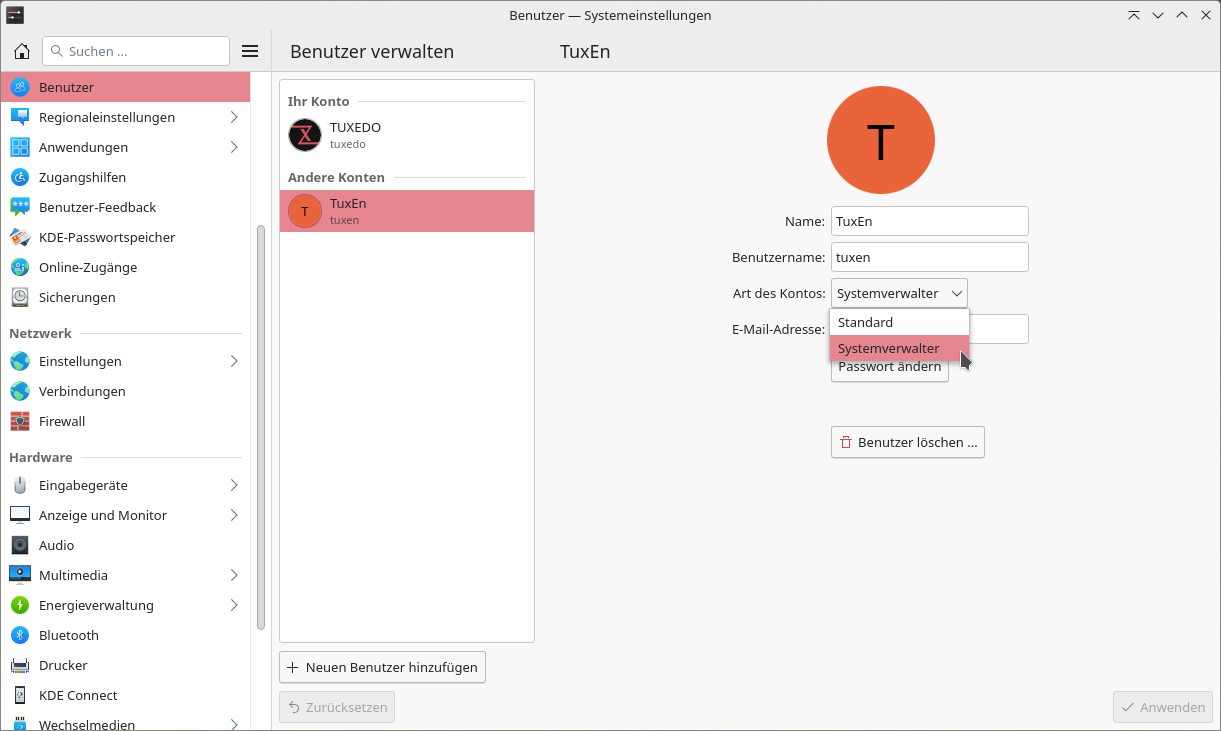The width and height of the screenshot is (1221, 731).
Task: Click the Firewall brick wall icon
Action: click(x=20, y=421)
